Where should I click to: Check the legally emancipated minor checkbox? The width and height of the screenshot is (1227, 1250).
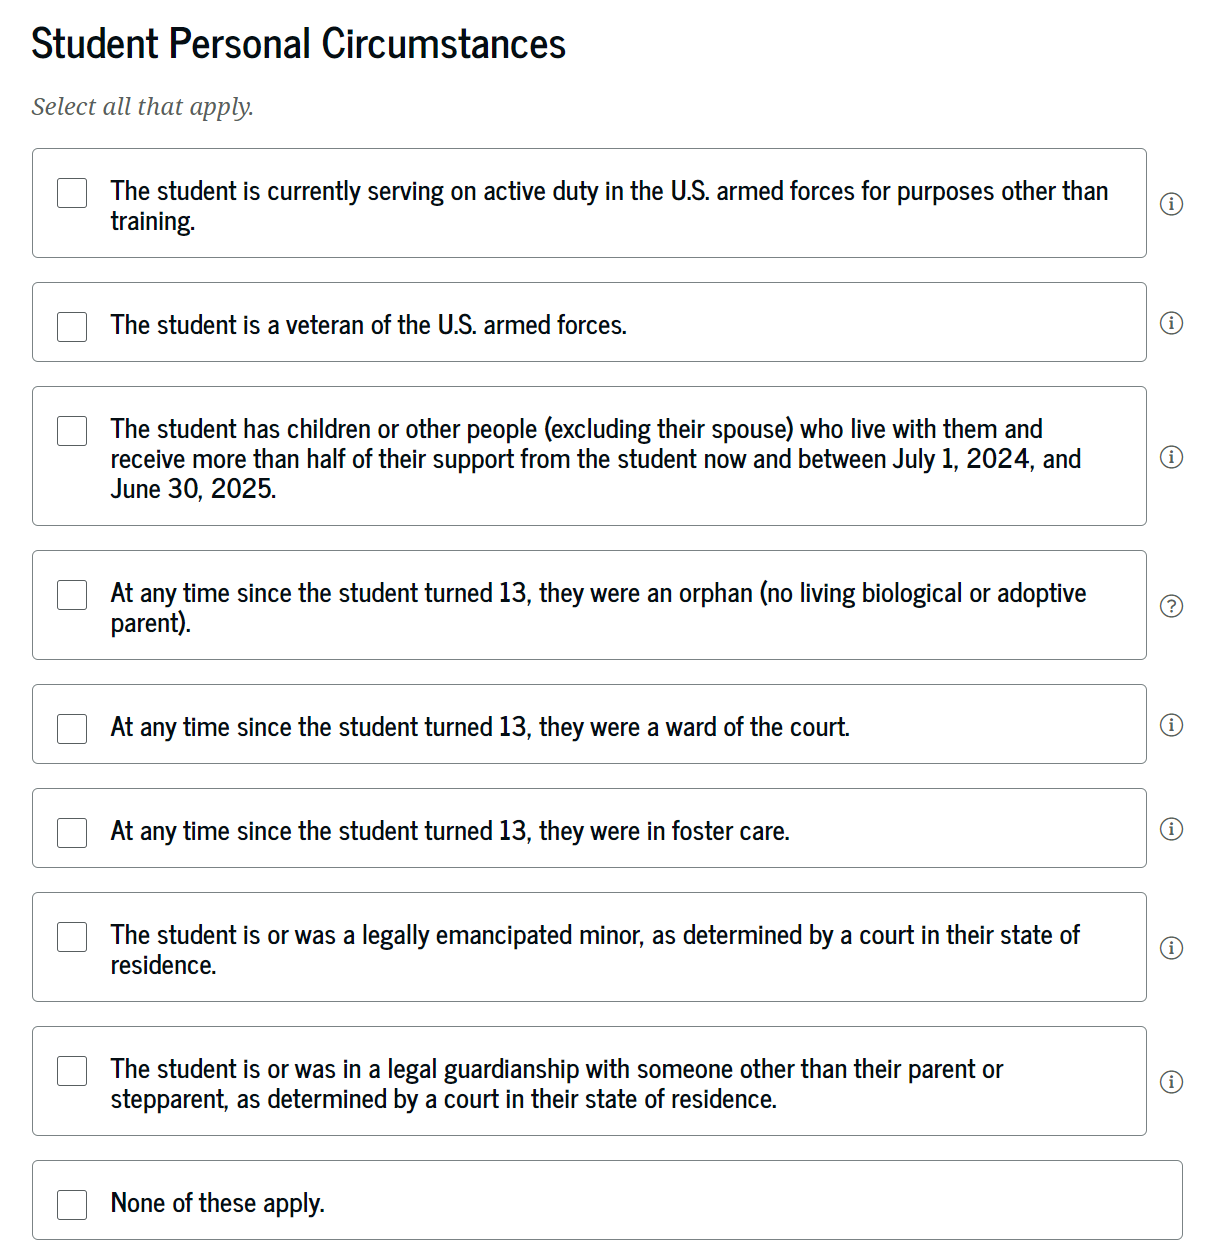tap(72, 937)
